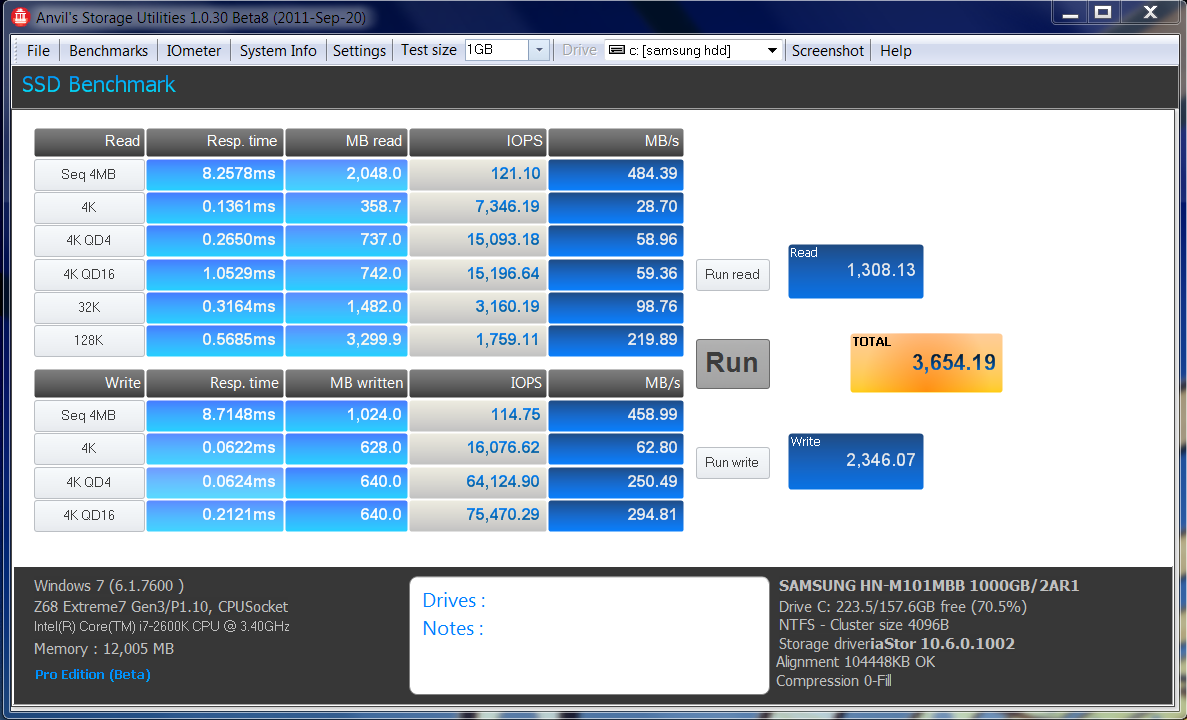
Task: Click the orange TOTAL score box
Action: (x=925, y=362)
